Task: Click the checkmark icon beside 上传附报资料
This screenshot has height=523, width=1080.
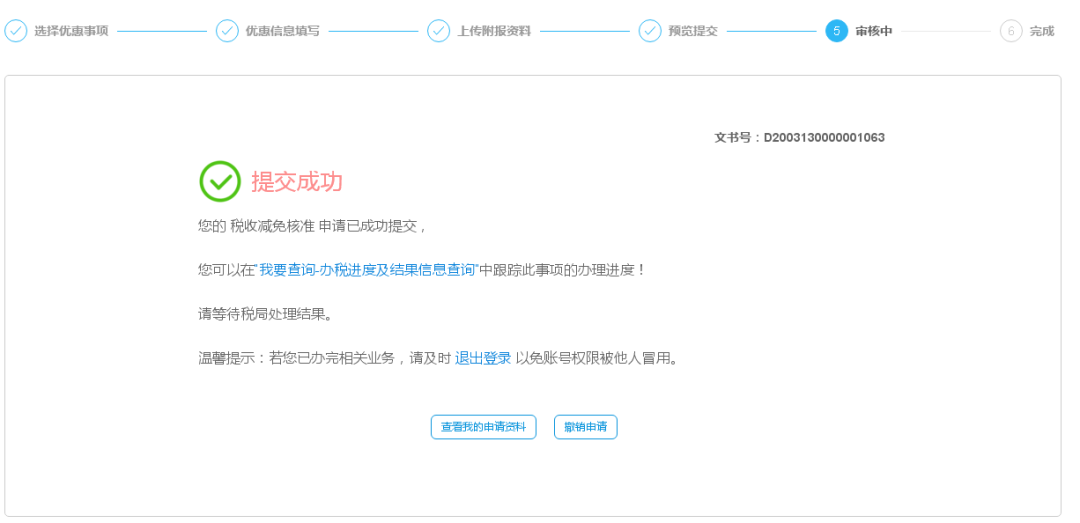Action: point(439,31)
